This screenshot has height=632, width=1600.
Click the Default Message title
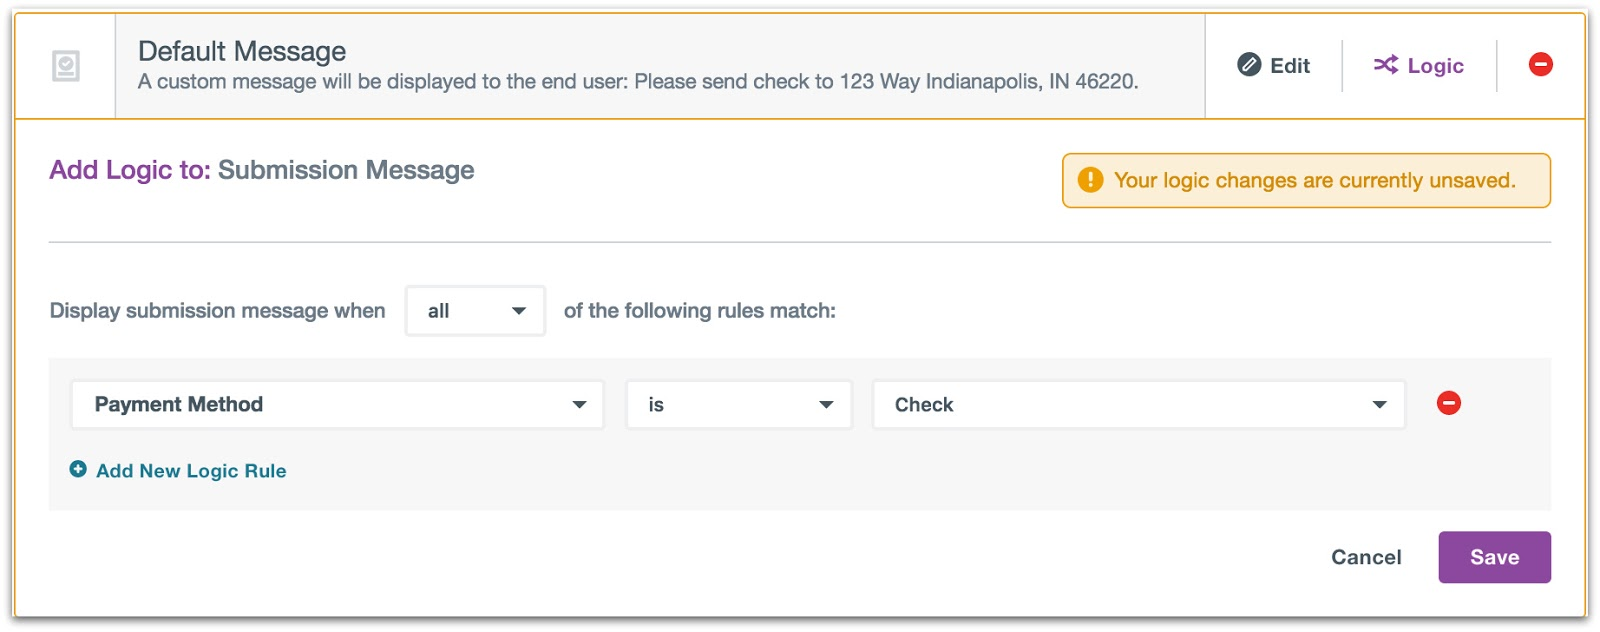[242, 51]
